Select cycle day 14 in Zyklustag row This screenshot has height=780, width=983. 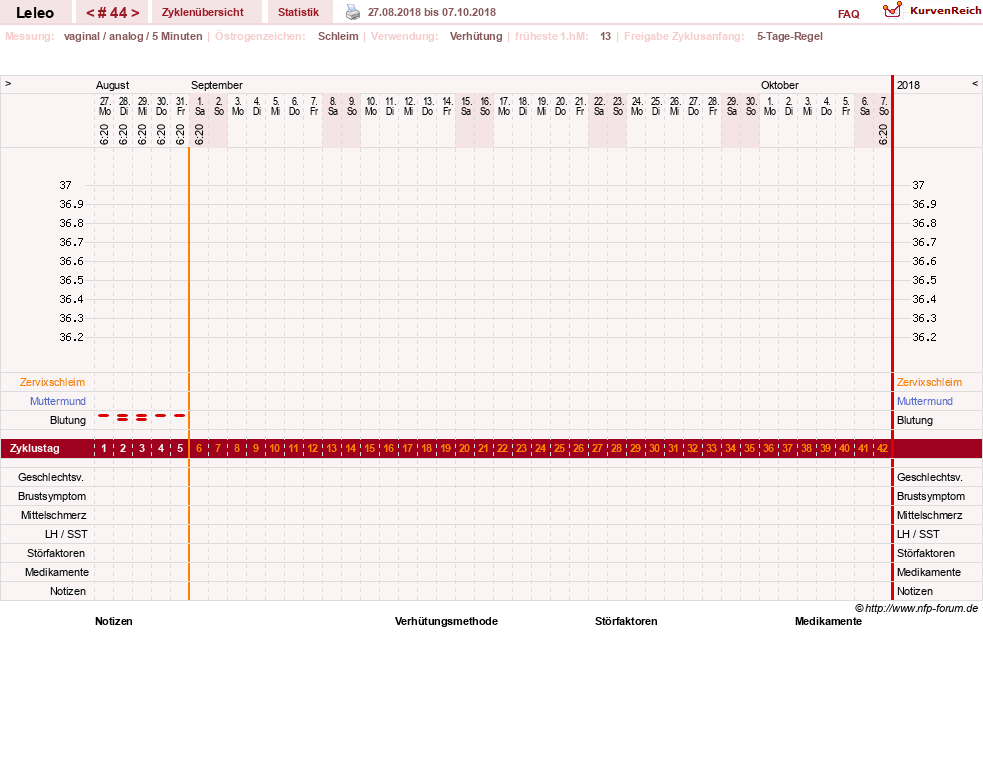pyautogui.click(x=350, y=448)
